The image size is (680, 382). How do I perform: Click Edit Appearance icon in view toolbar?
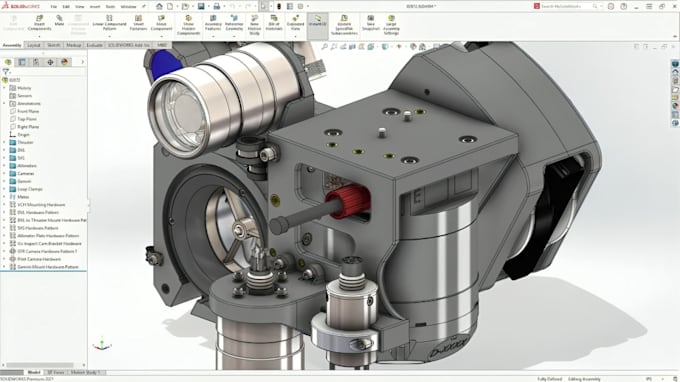pyautogui.click(x=413, y=46)
